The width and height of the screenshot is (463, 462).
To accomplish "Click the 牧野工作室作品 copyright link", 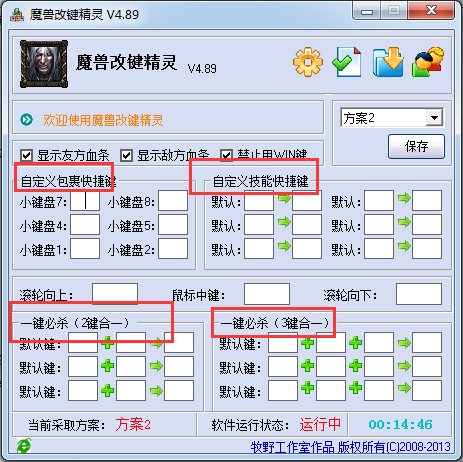I will (350, 447).
